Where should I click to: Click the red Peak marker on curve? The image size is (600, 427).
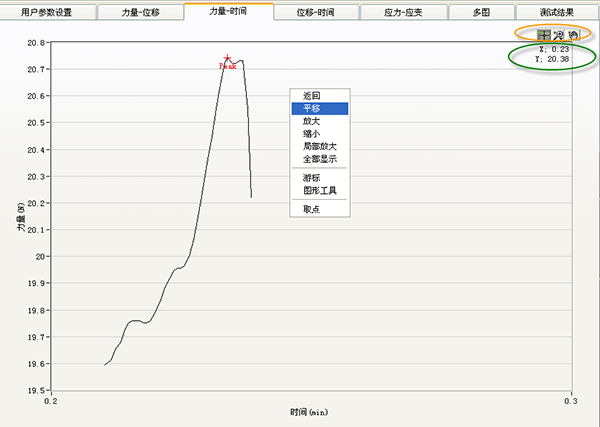[x=228, y=59]
